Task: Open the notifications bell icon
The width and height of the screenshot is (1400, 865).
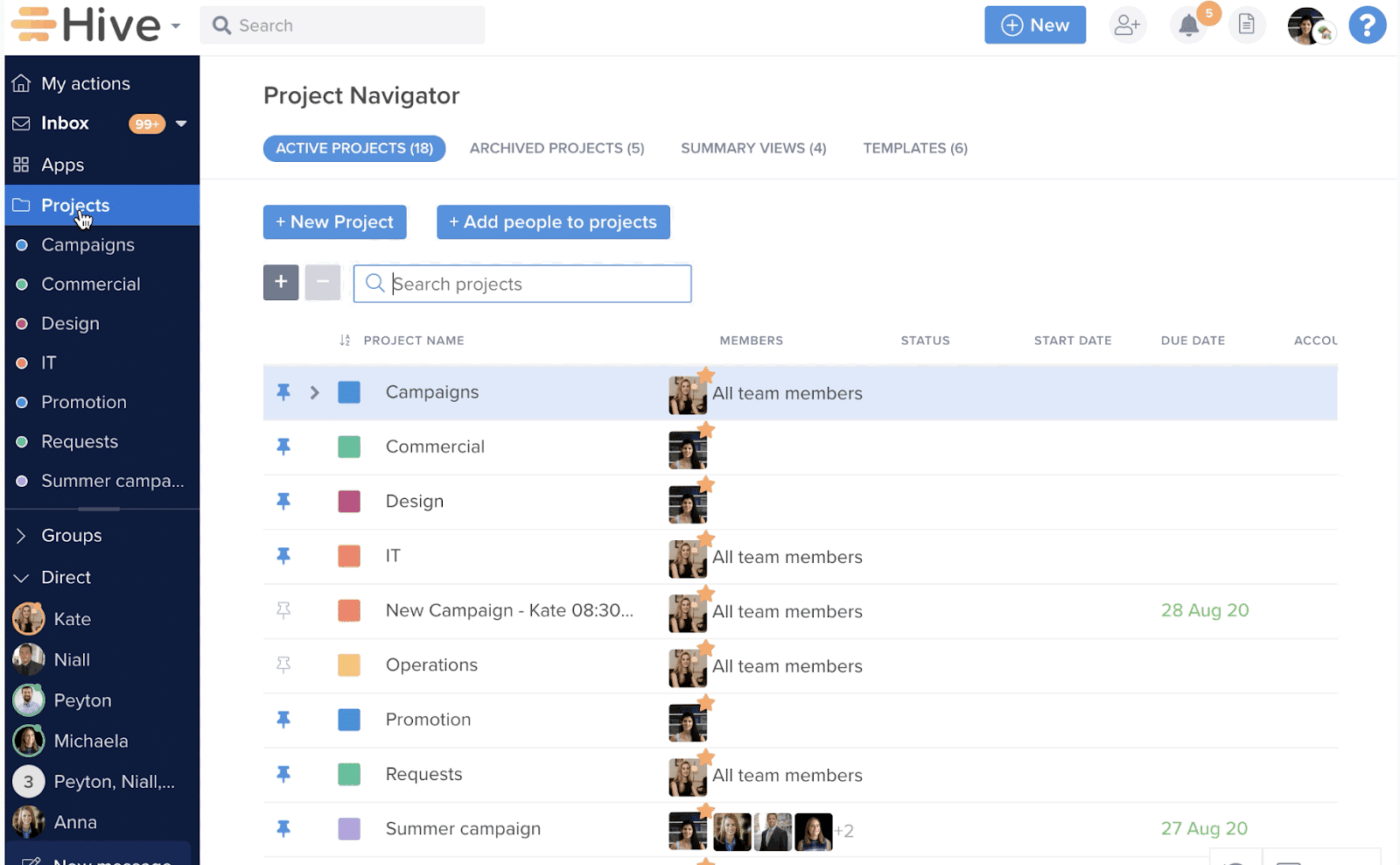Action: tap(1189, 25)
